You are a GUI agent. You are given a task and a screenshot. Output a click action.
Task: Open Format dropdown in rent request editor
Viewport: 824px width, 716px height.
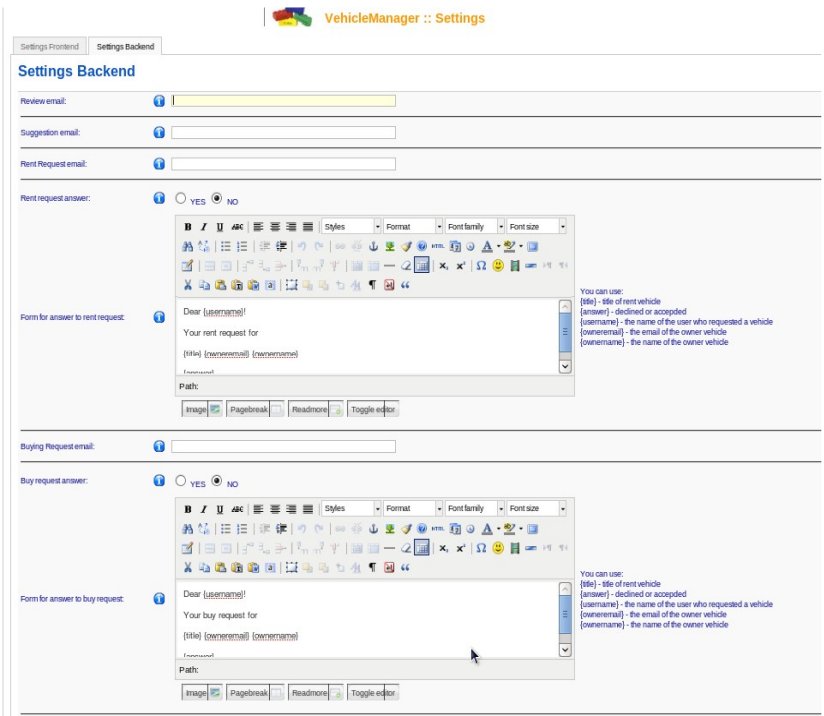413,227
